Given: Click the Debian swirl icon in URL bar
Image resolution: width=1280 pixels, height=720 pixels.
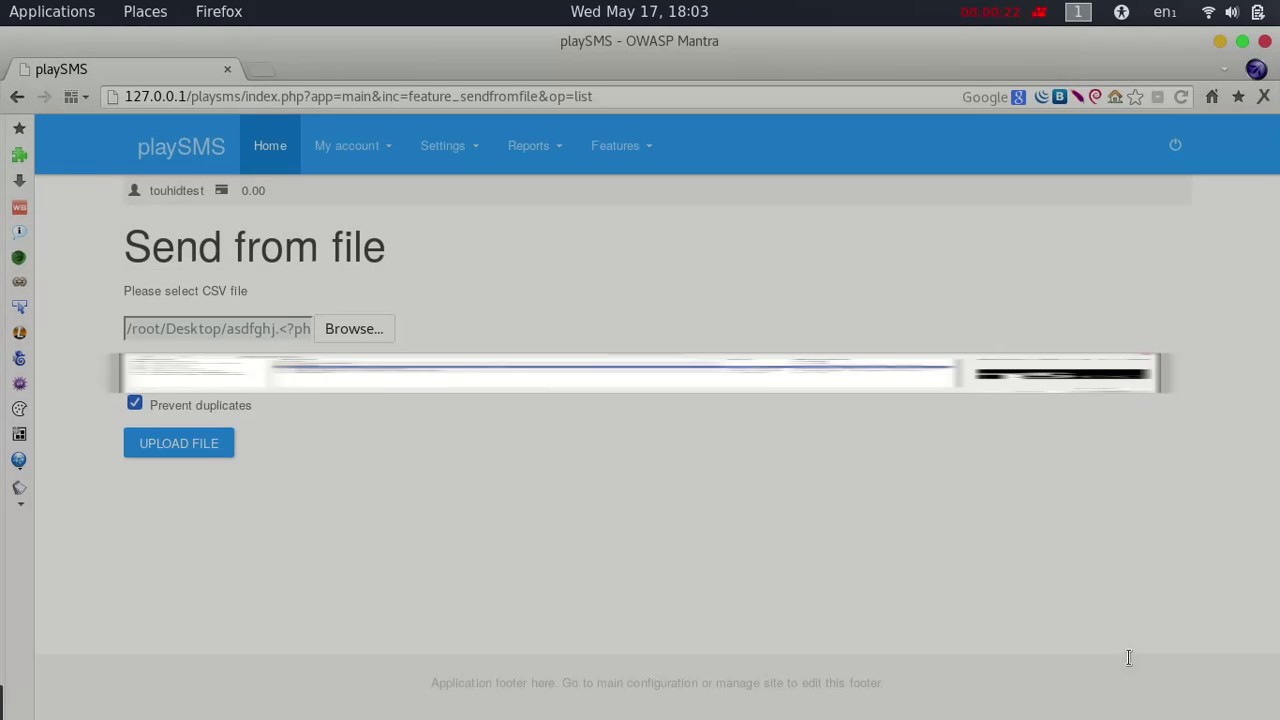Looking at the screenshot, I should coord(1095,97).
